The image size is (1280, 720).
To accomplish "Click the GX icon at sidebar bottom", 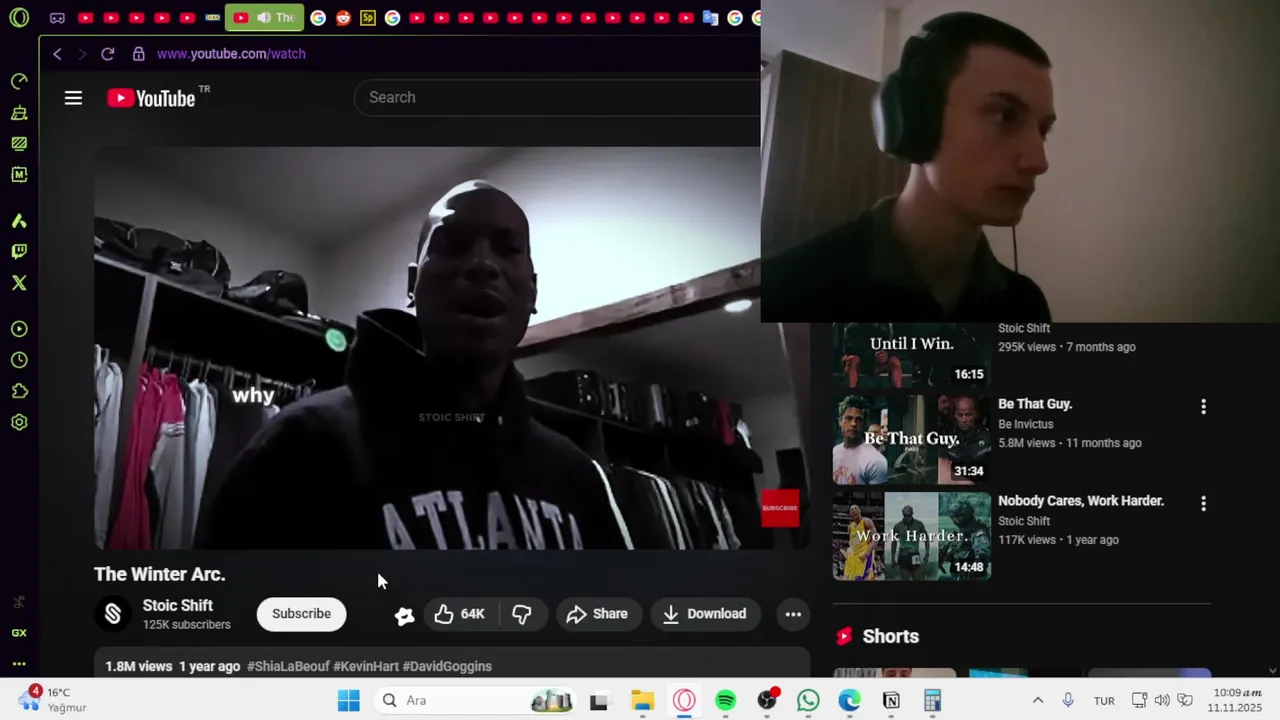I will point(19,632).
